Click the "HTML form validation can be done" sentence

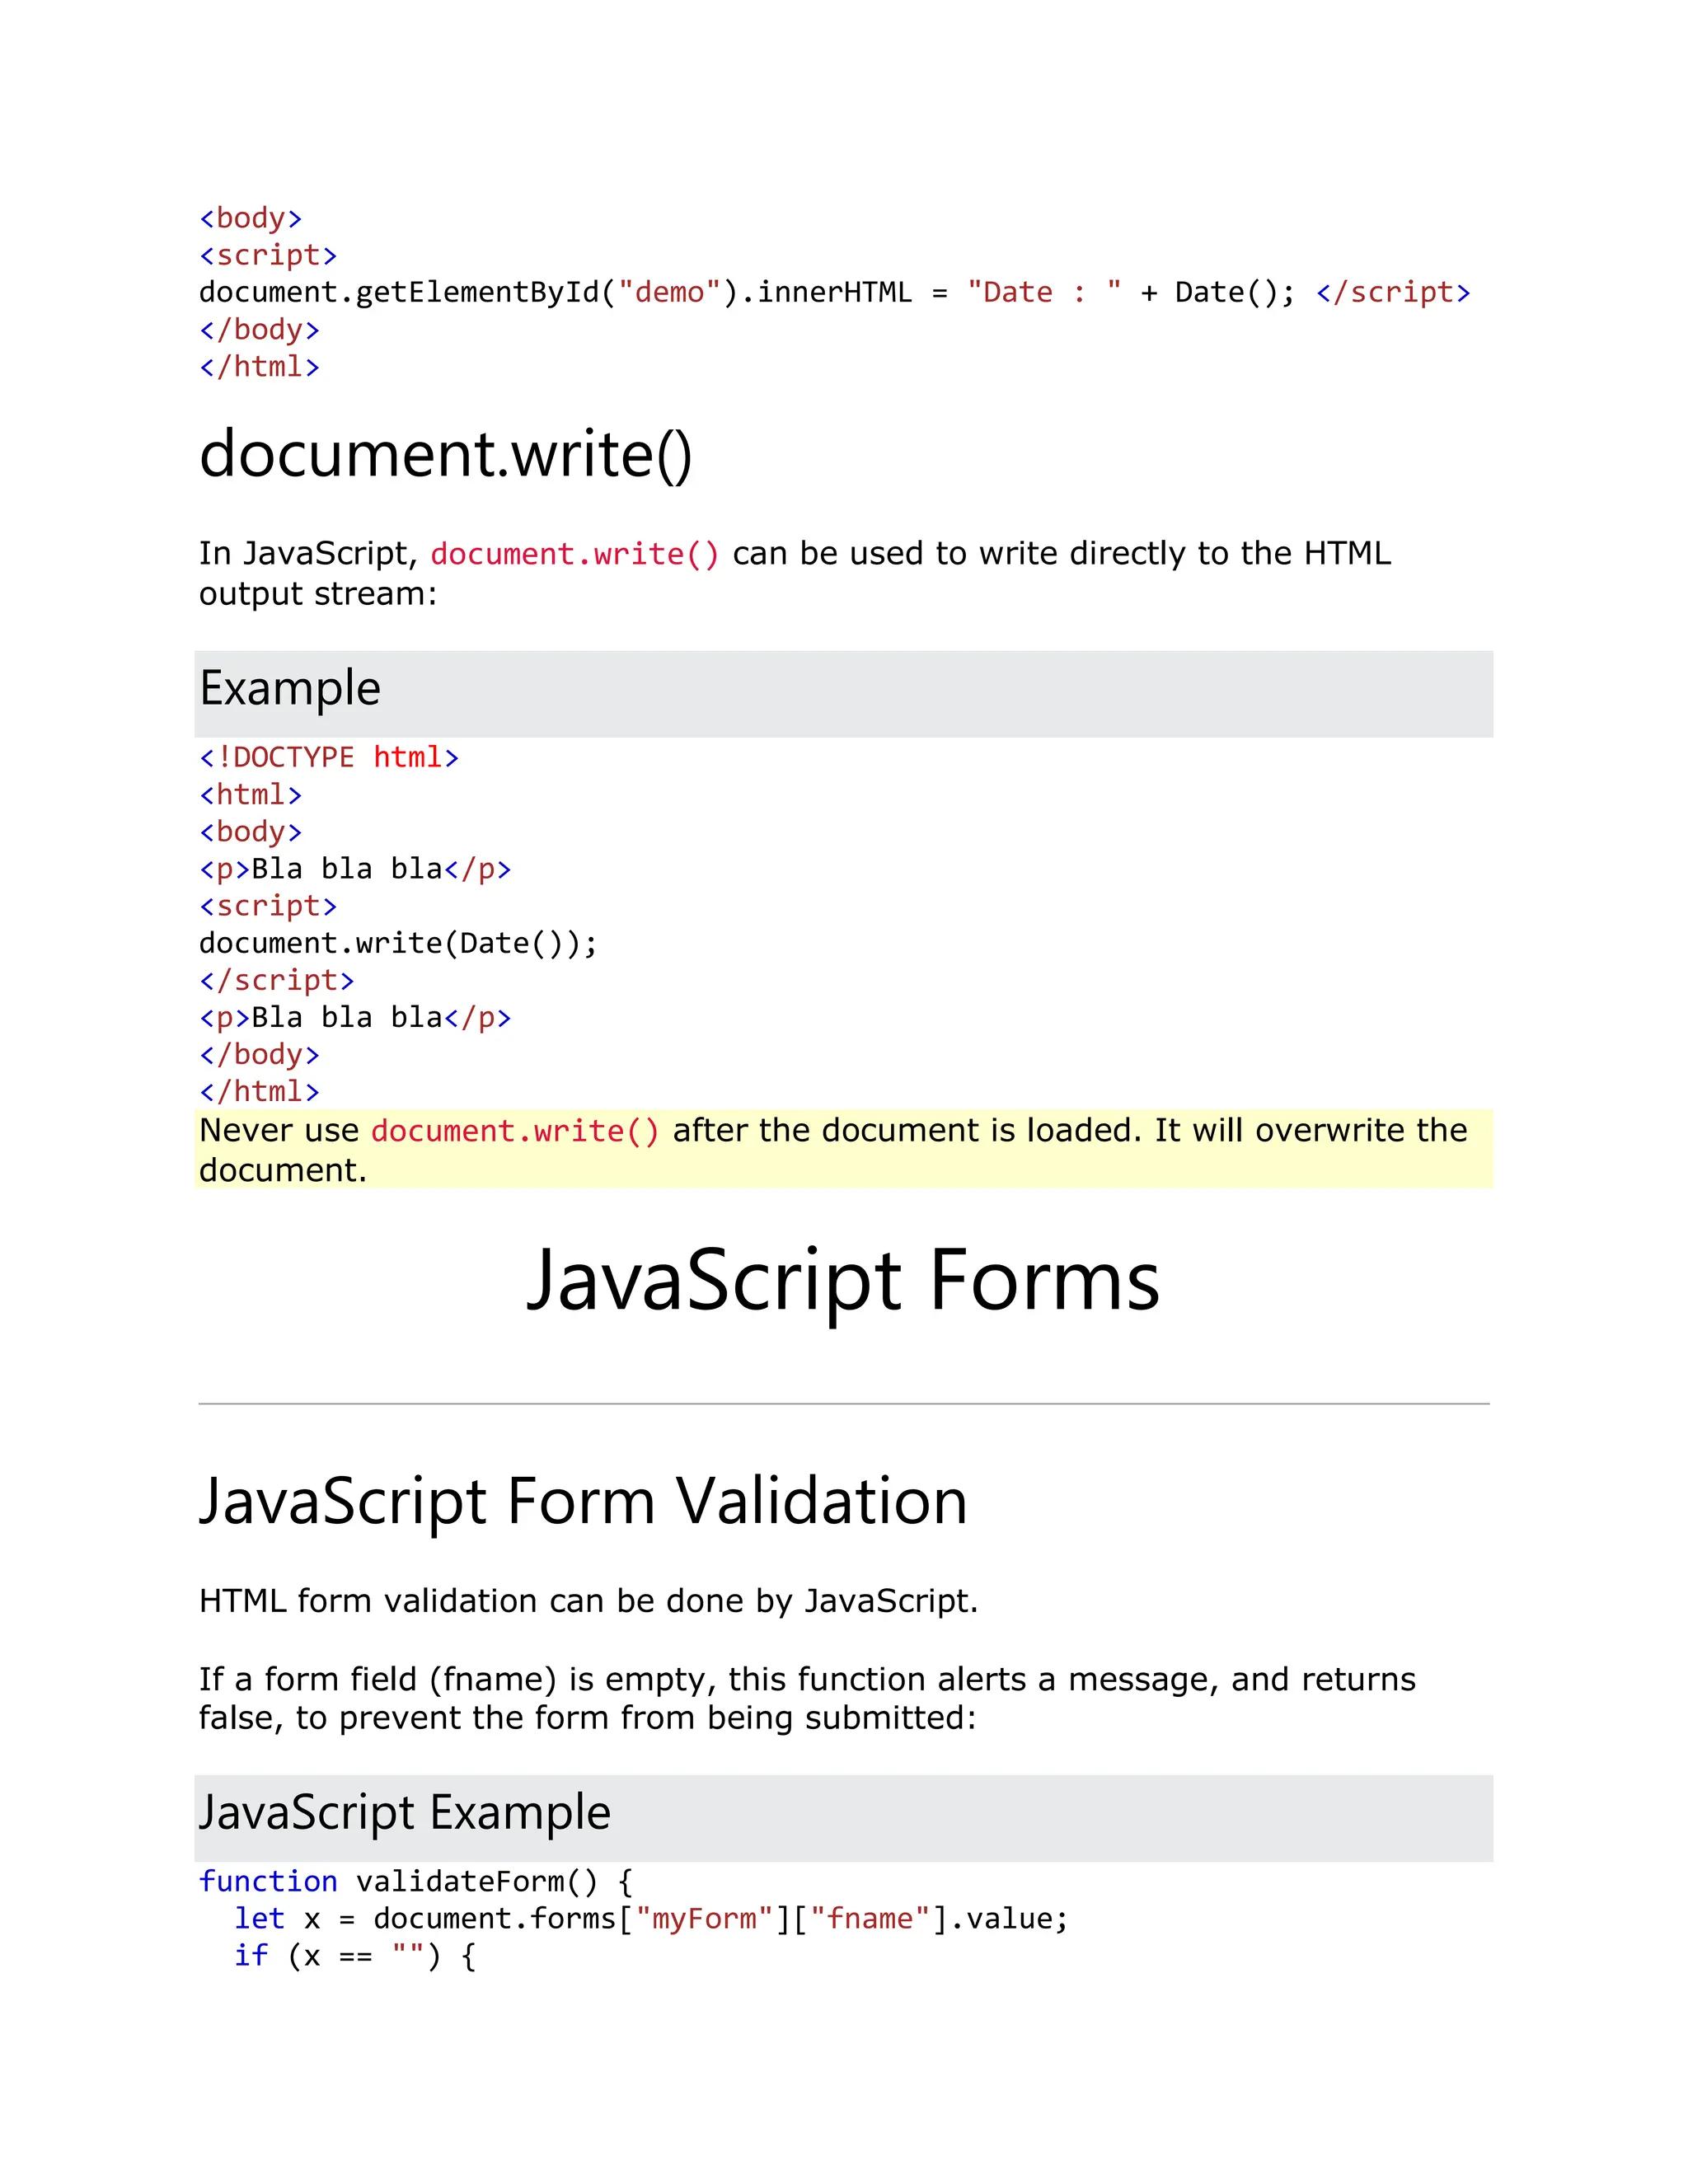[588, 1601]
